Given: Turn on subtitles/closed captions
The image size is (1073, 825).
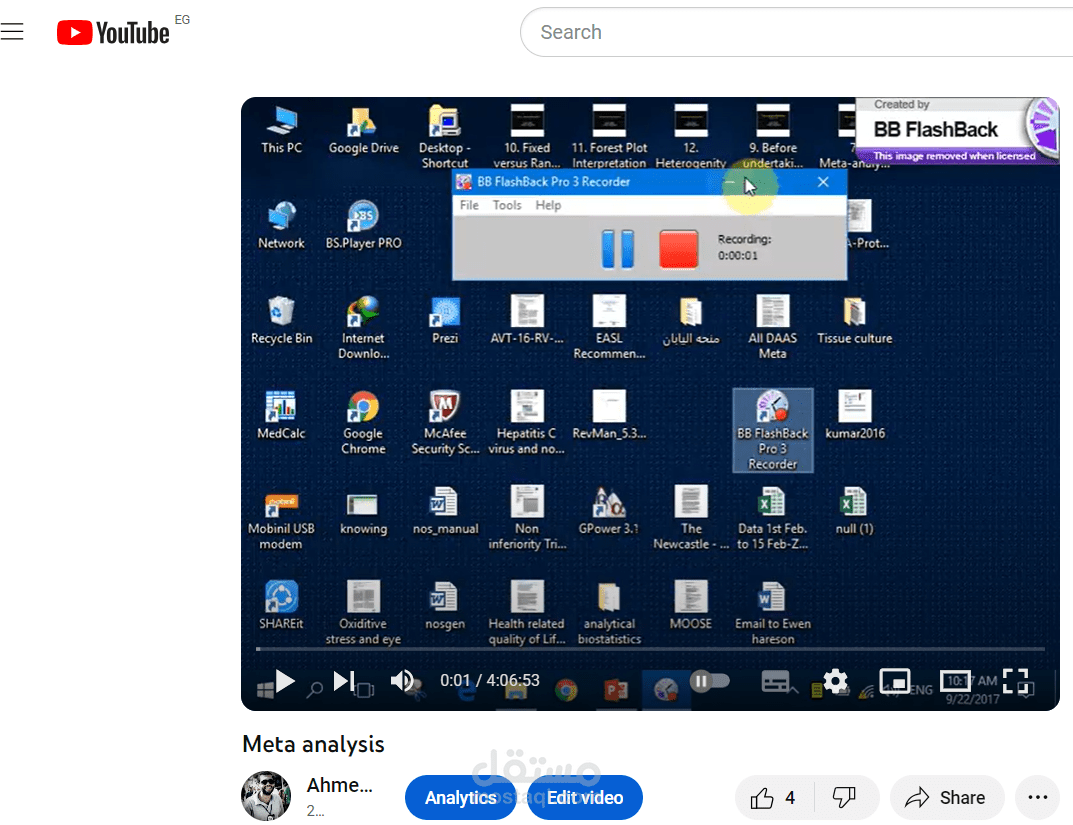Looking at the screenshot, I should (775, 681).
